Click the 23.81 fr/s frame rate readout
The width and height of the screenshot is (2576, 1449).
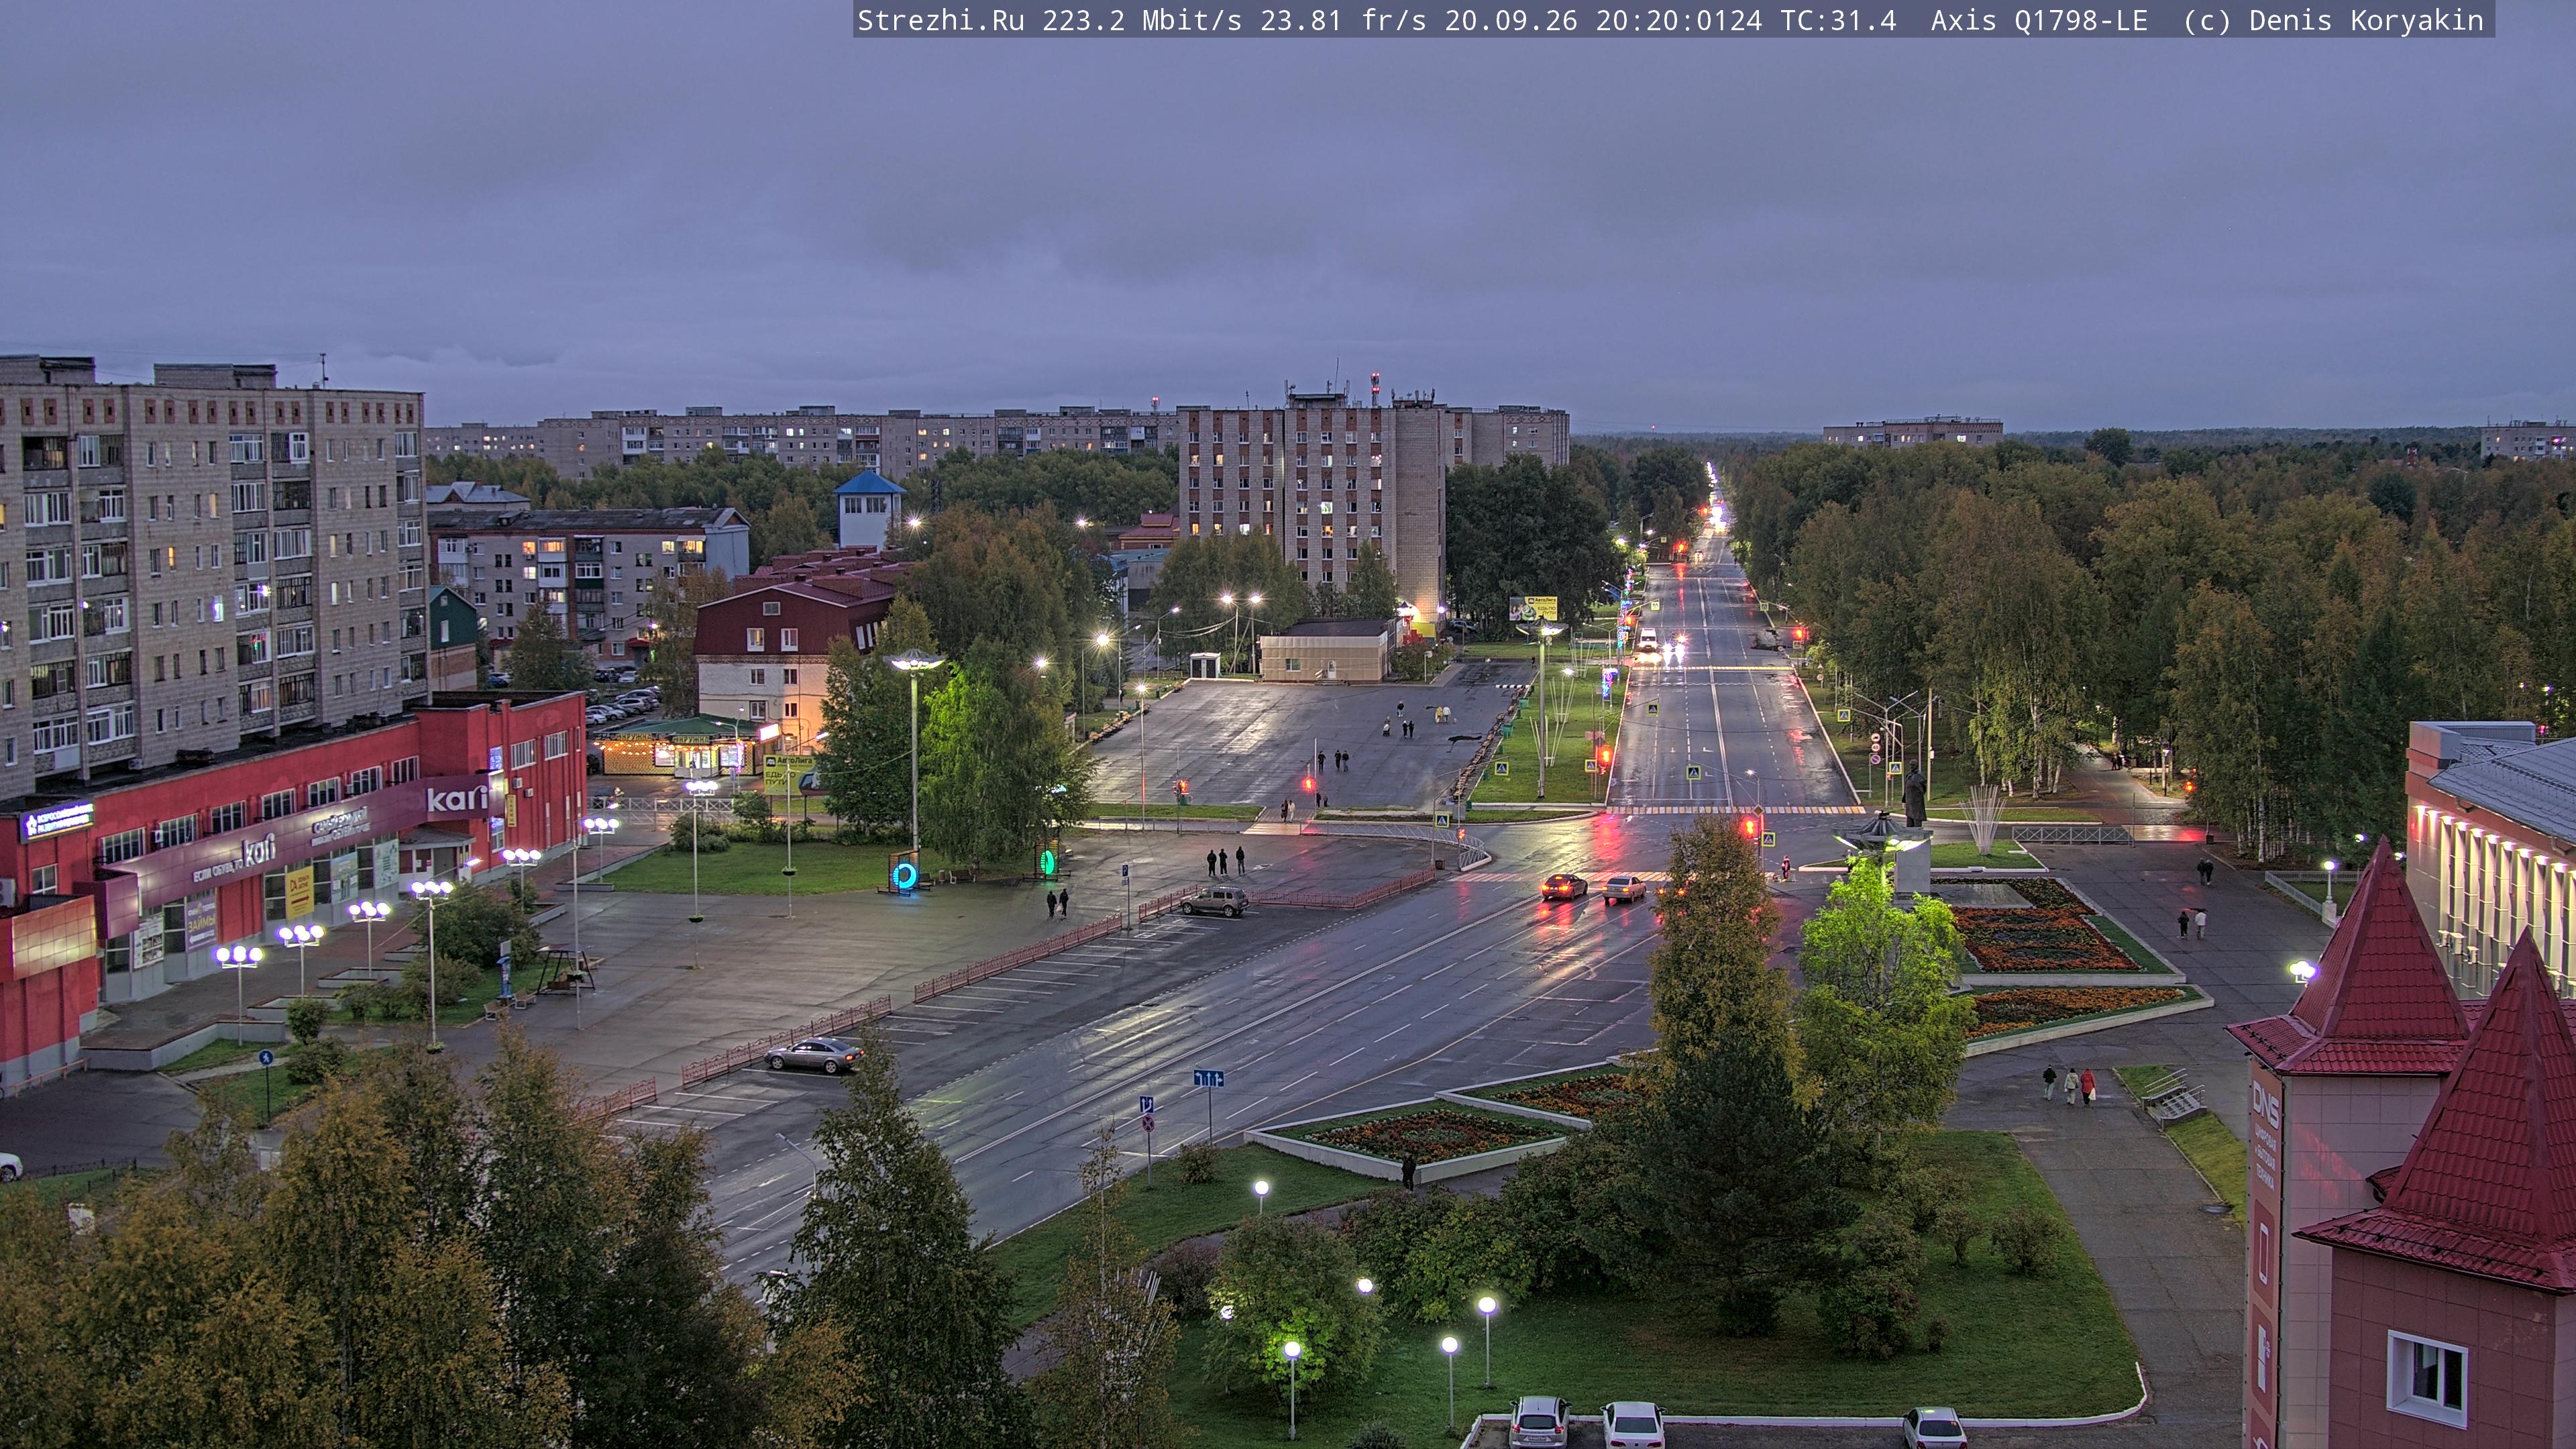click(1343, 20)
